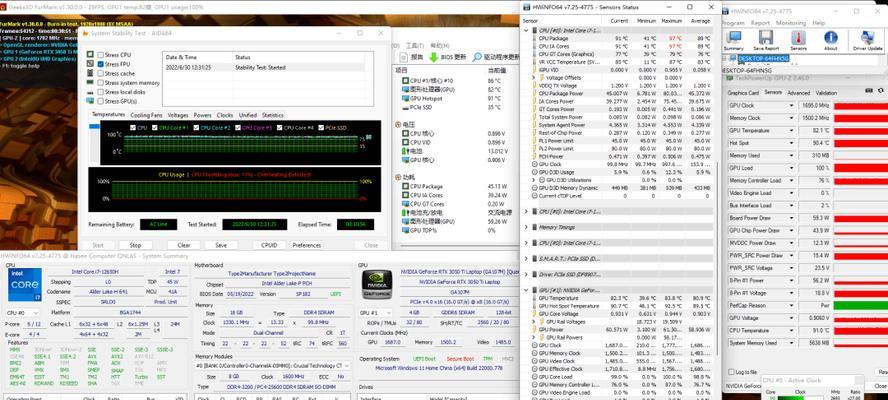Click the Stress GPU(s) monitor icon
The height and width of the screenshot is (400, 888).
point(90,101)
